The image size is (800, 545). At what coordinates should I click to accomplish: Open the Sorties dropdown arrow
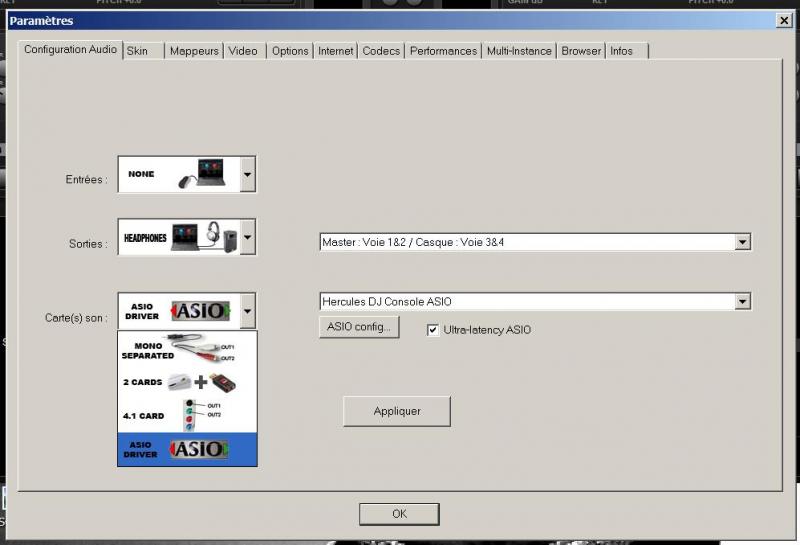click(x=247, y=238)
